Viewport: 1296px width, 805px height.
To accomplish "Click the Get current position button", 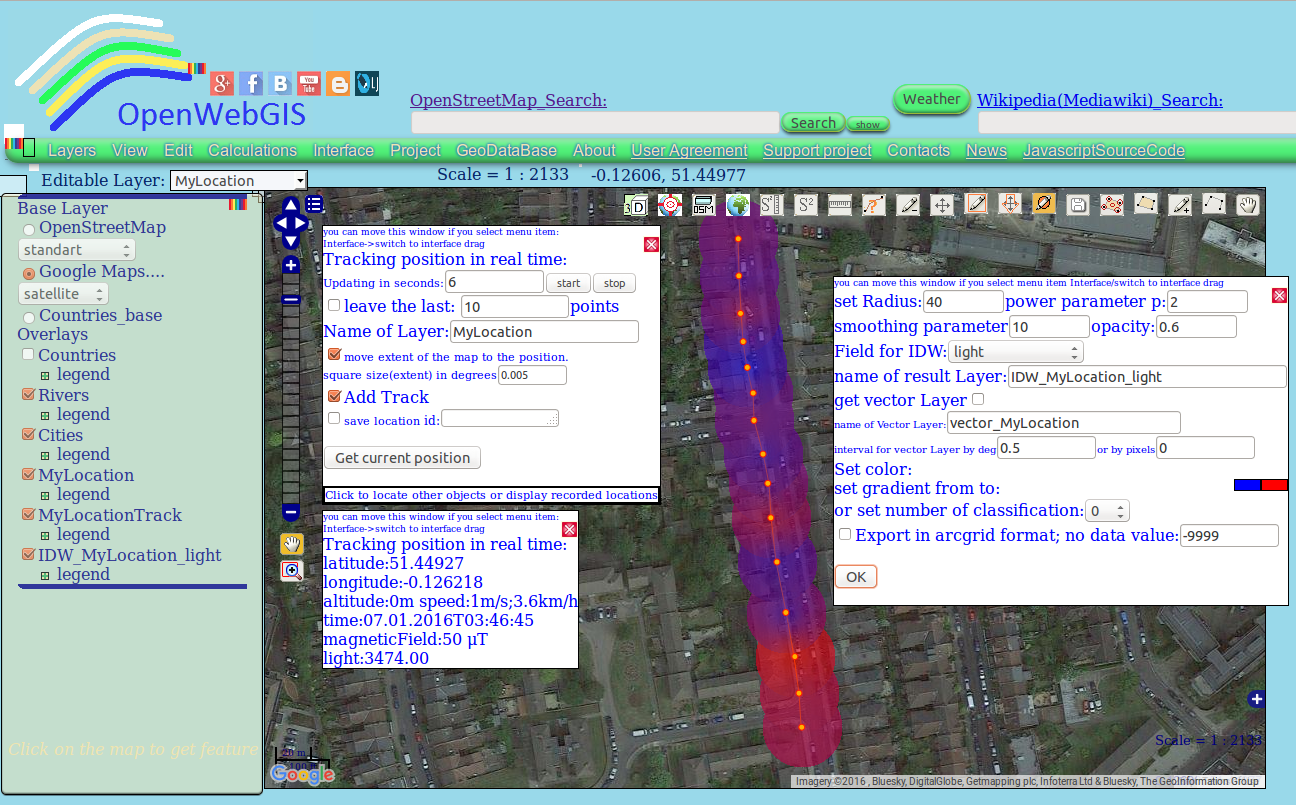I will tap(402, 458).
